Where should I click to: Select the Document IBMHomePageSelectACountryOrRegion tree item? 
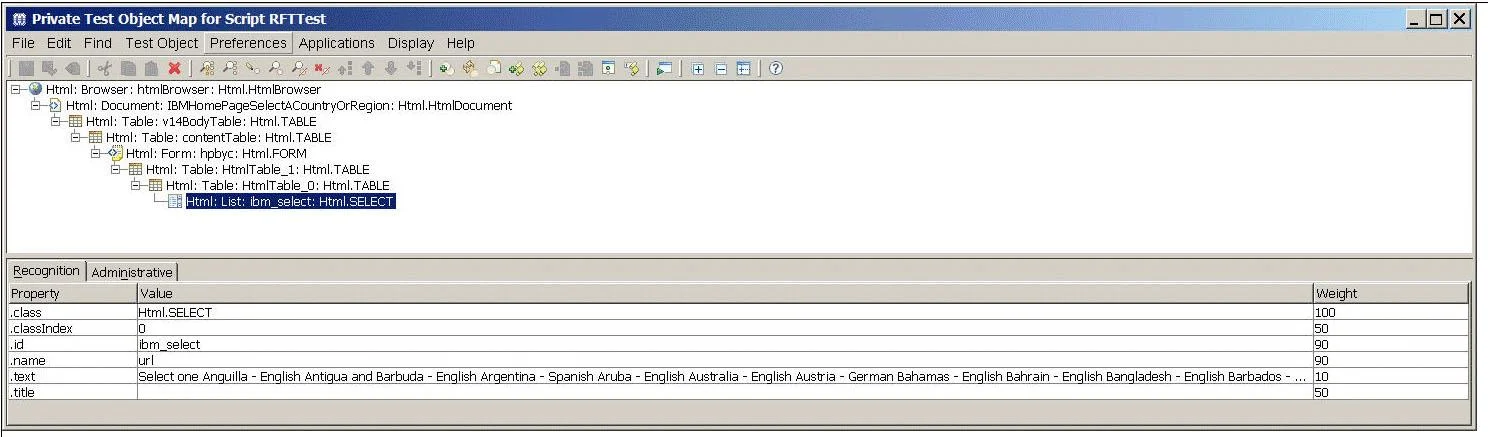[x=289, y=106]
